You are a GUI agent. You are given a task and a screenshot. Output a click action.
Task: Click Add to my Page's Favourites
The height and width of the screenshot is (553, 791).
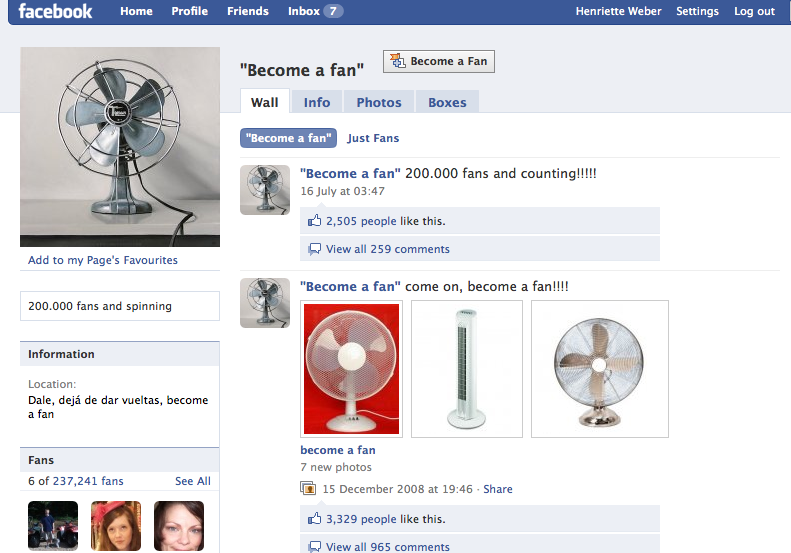coord(103,260)
